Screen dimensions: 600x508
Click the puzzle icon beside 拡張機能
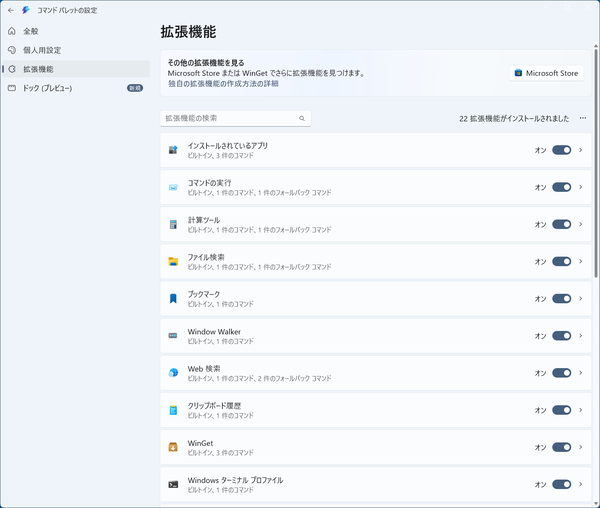coord(12,69)
